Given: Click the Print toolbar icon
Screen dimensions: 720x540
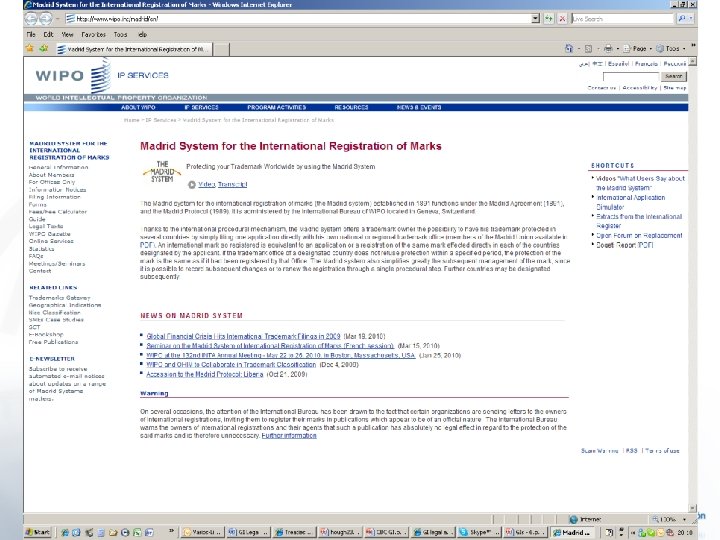Looking at the screenshot, I should click(608, 48).
